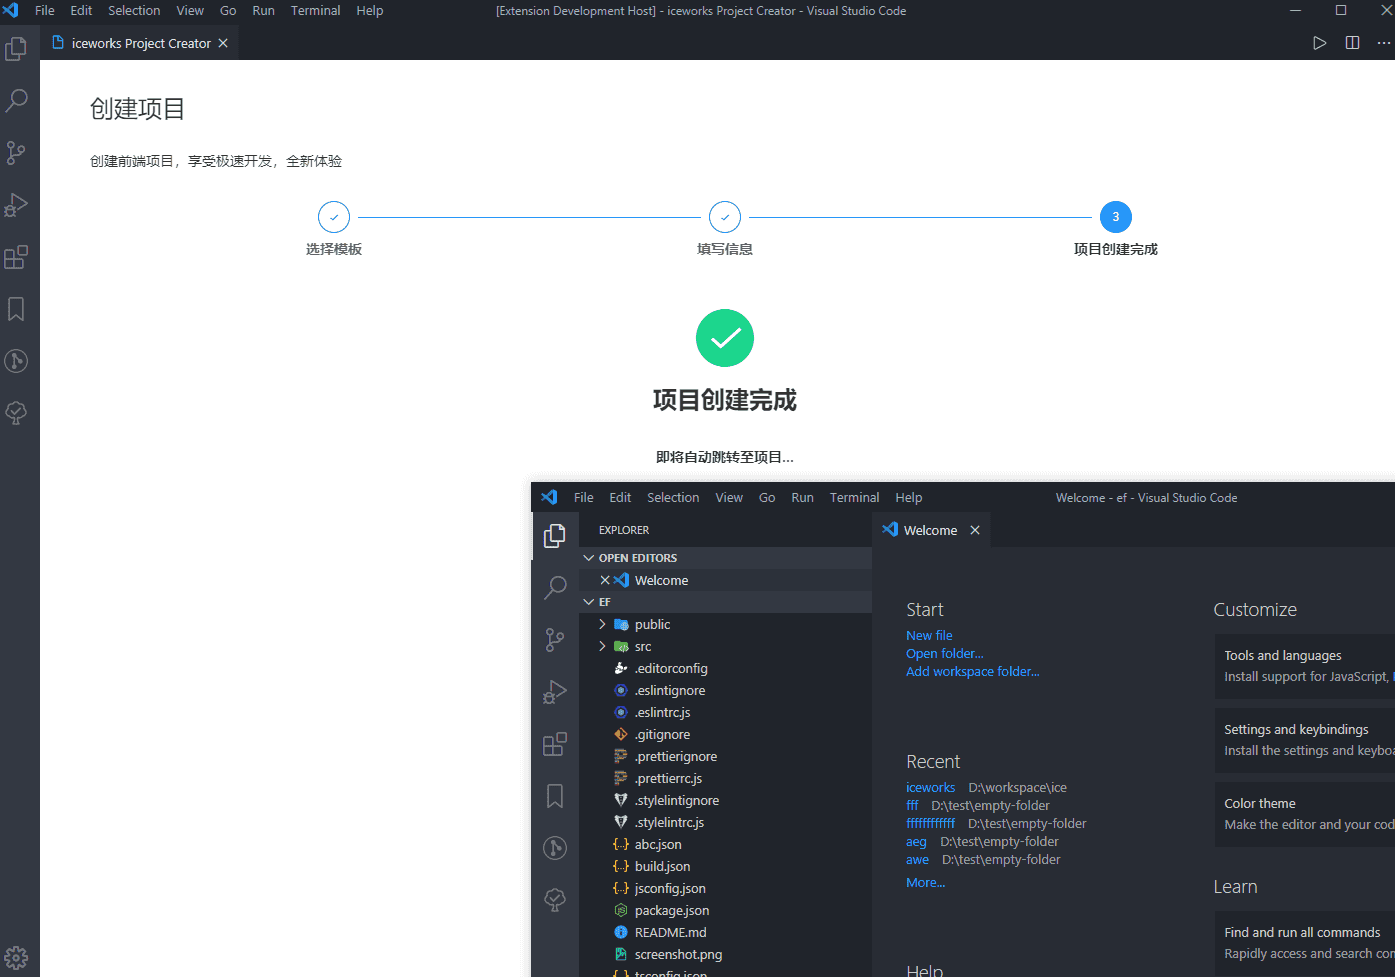
Task: Close Welcome entry in Open Editors list
Action: pyautogui.click(x=605, y=580)
